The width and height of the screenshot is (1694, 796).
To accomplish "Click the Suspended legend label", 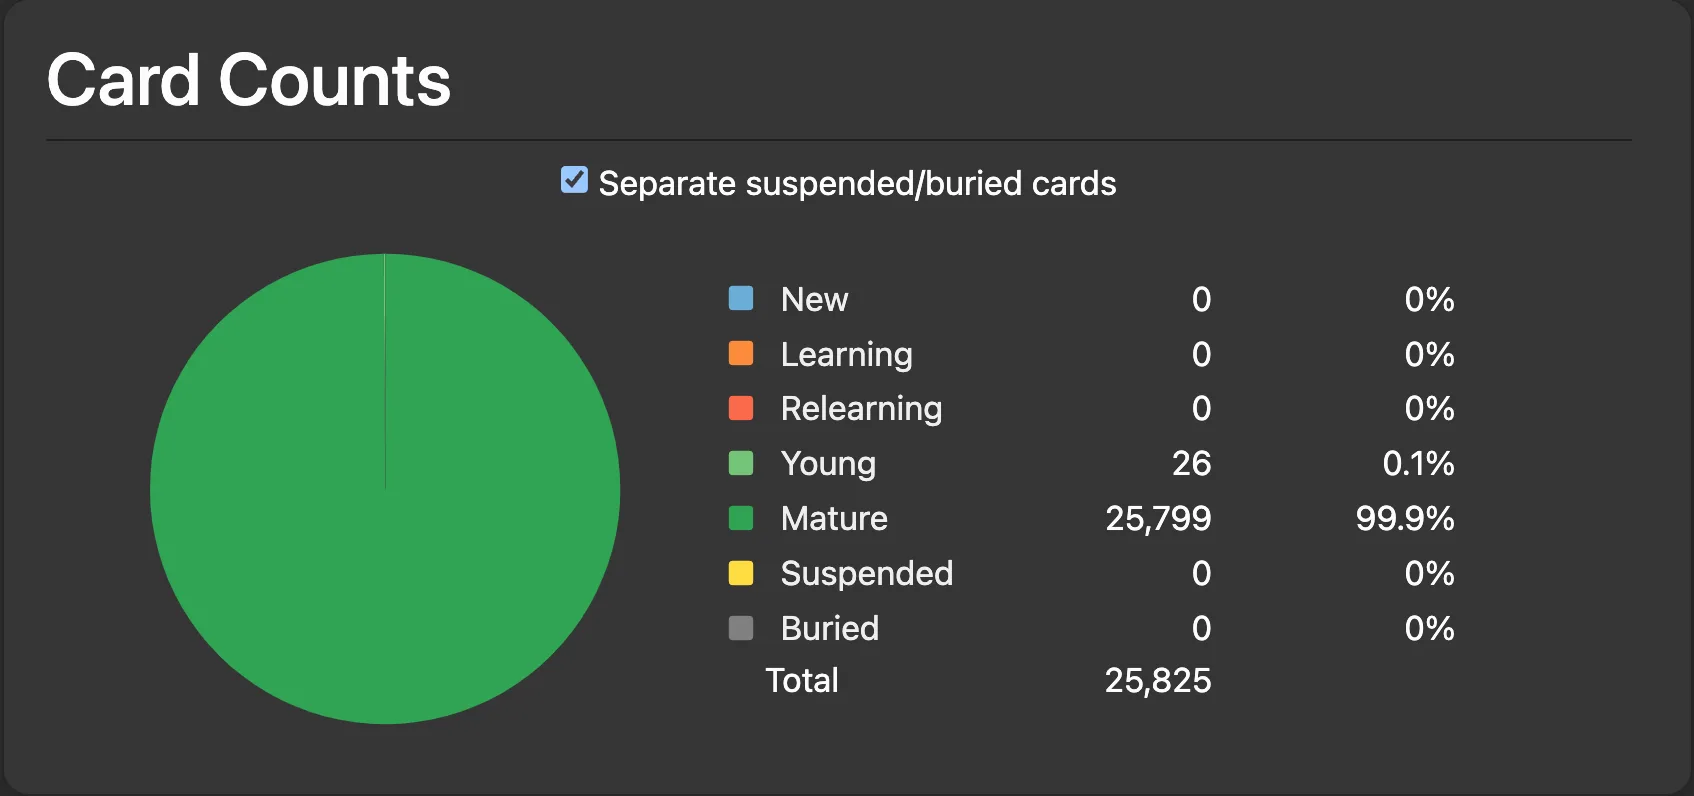I will 867,573.
